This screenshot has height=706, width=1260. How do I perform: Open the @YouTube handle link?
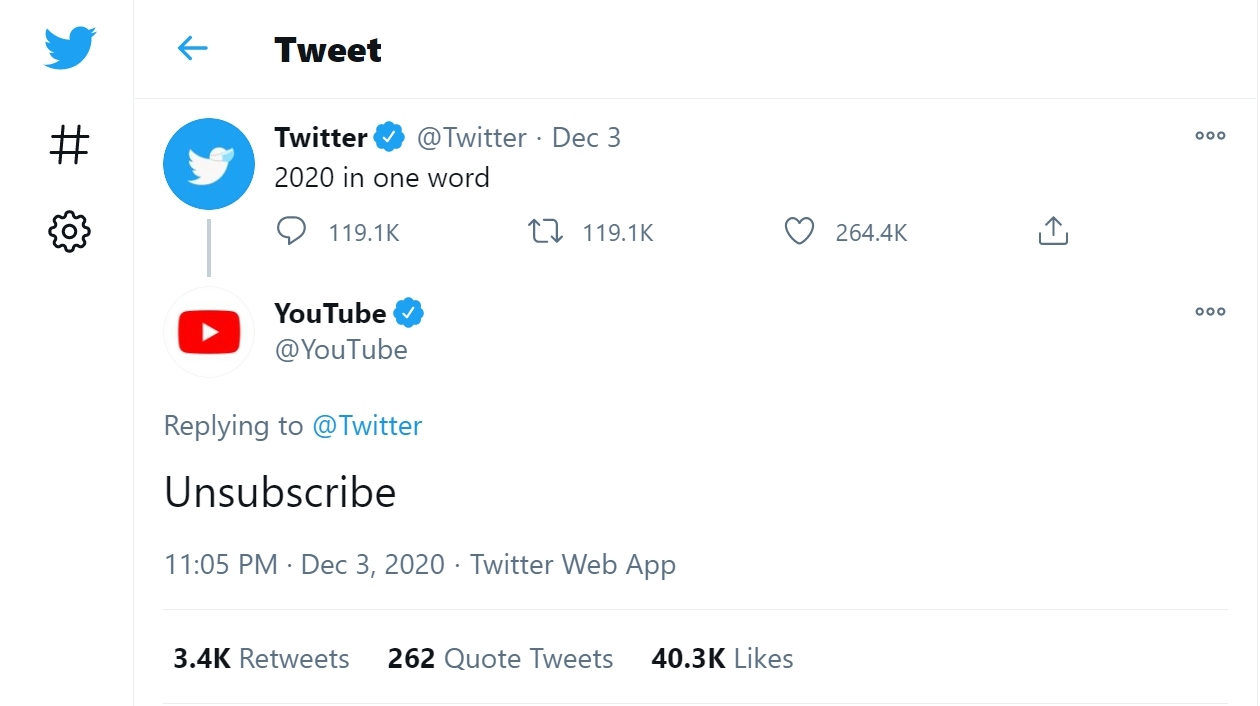tap(341, 350)
